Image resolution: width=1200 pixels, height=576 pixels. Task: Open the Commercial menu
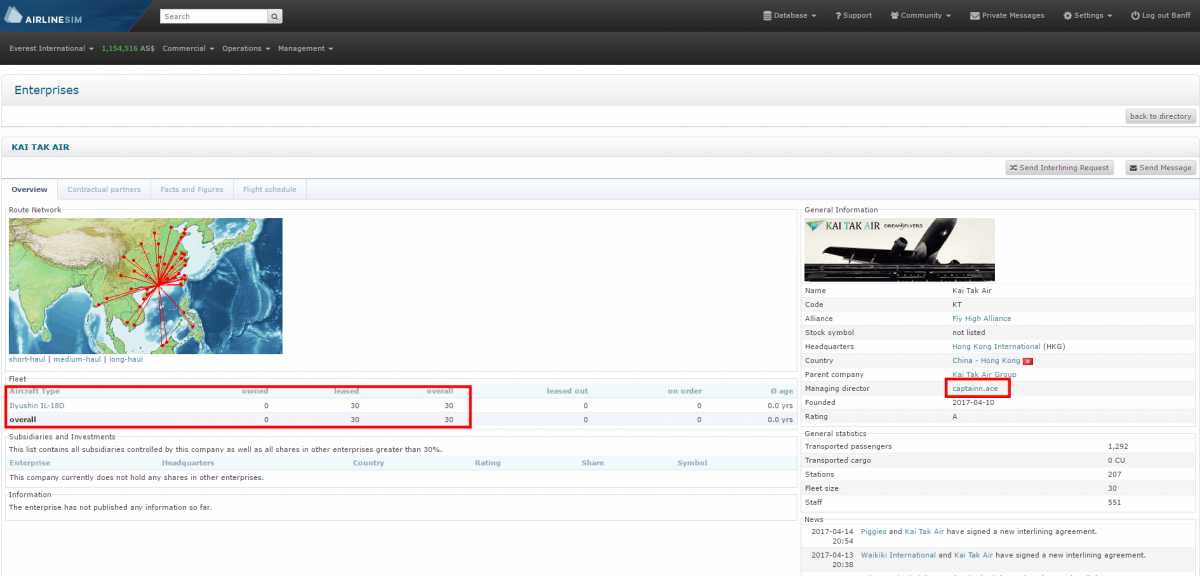point(188,48)
